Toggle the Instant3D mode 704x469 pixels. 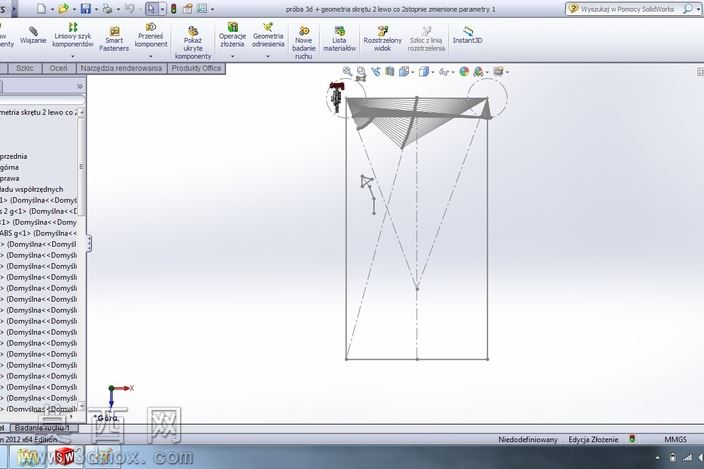pyautogui.click(x=467, y=35)
